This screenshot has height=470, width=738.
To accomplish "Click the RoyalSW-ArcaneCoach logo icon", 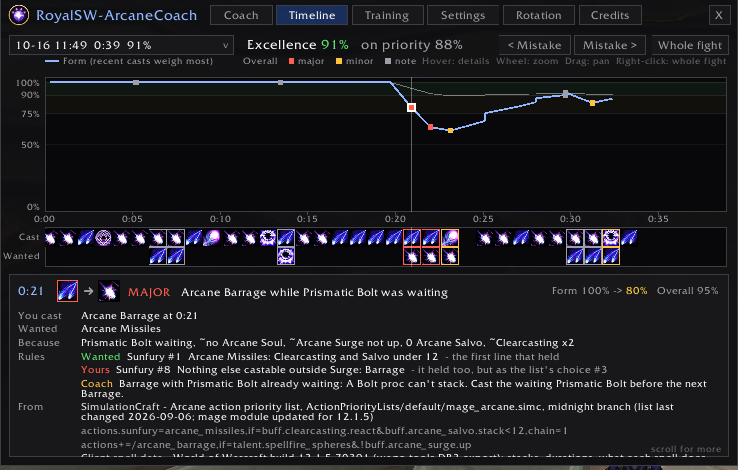I will [x=19, y=15].
